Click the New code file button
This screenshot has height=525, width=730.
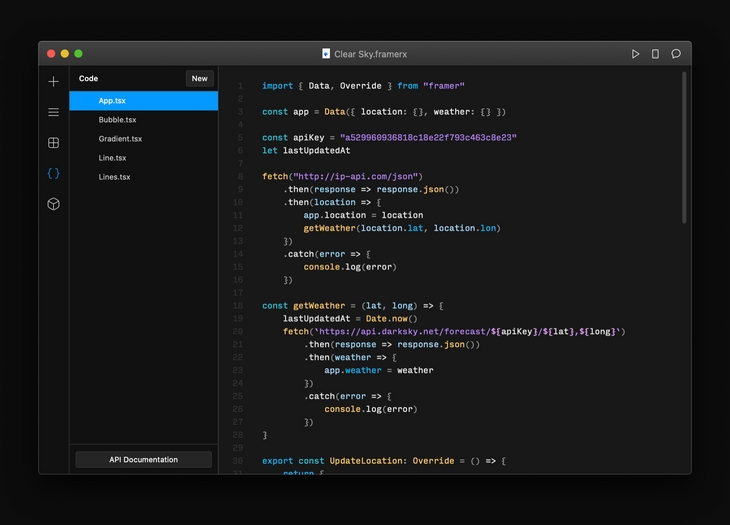[199, 78]
